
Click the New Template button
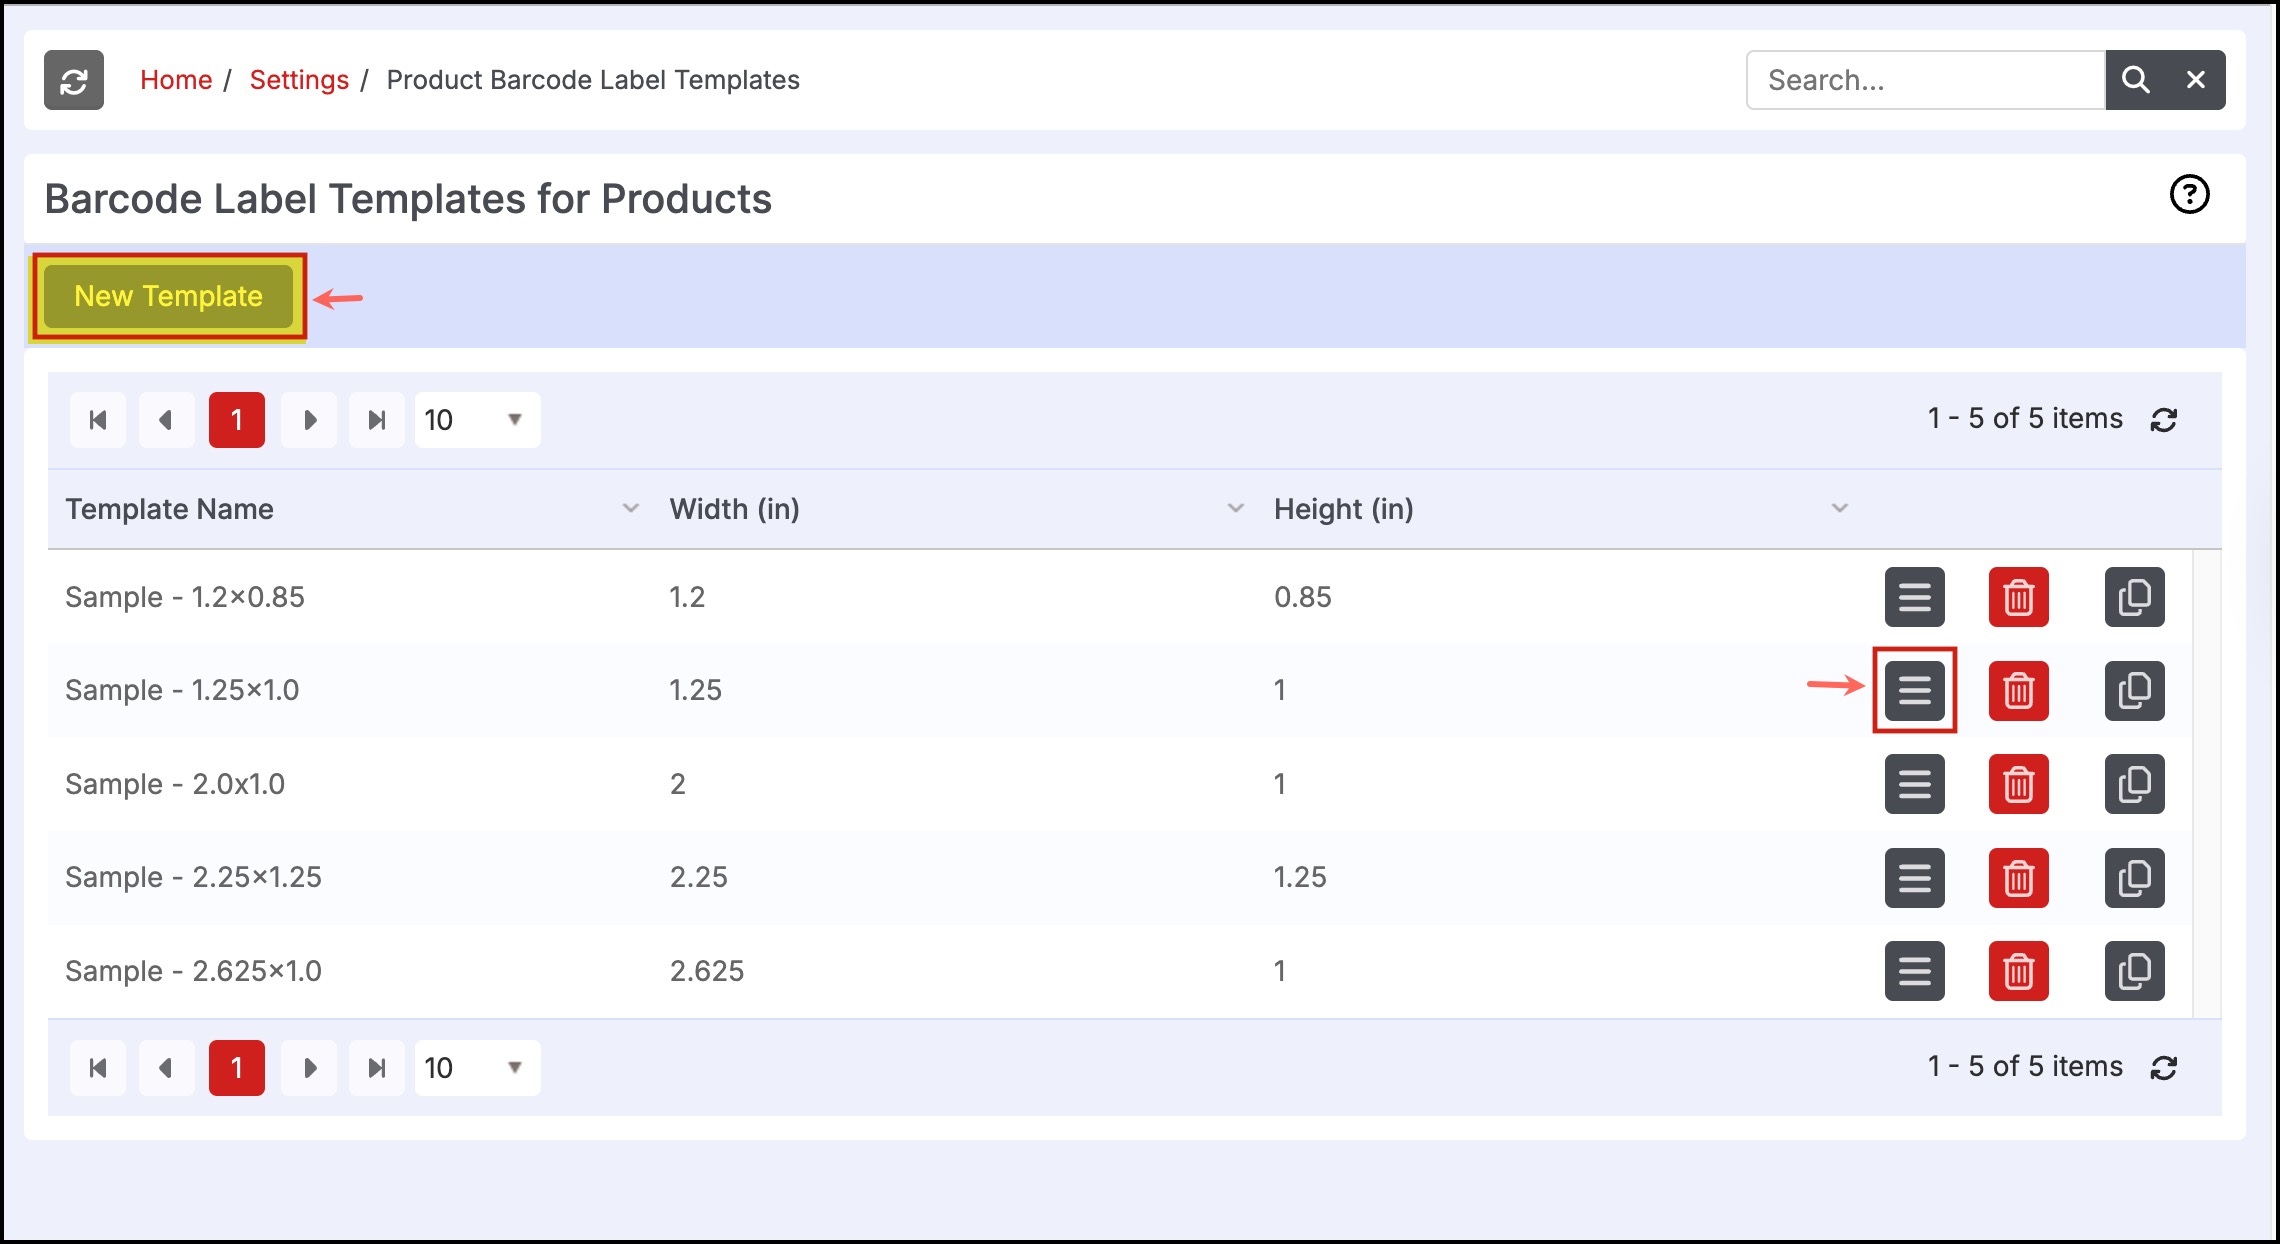click(168, 296)
